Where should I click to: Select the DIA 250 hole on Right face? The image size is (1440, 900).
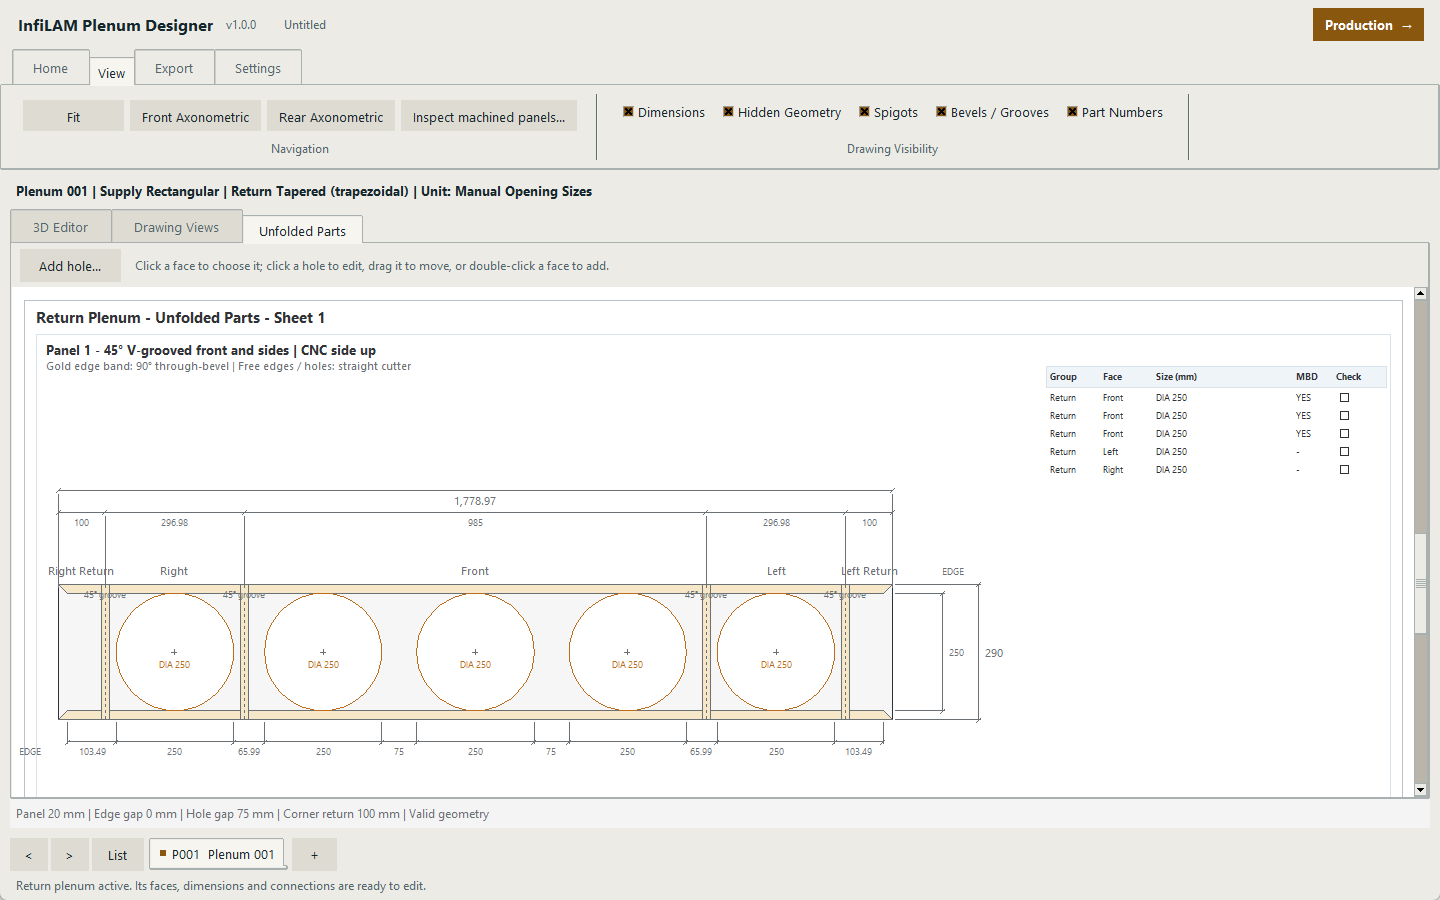coord(174,652)
